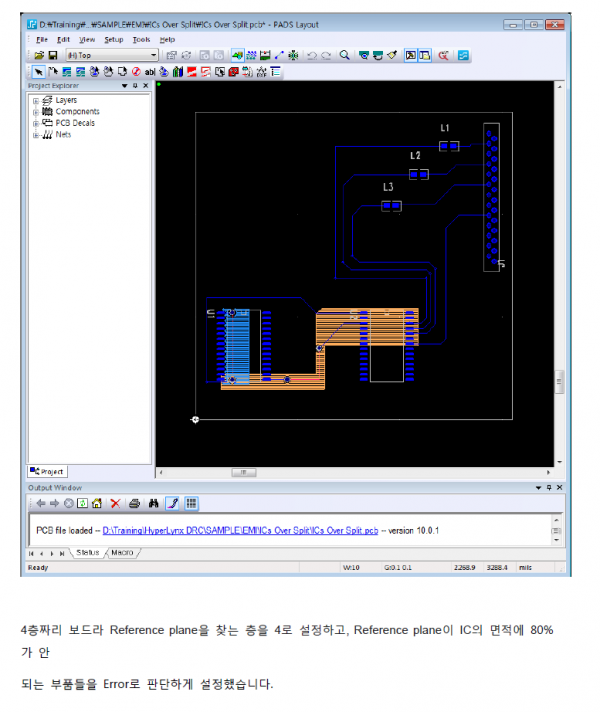Click the print icon in Output Window

coord(133,503)
